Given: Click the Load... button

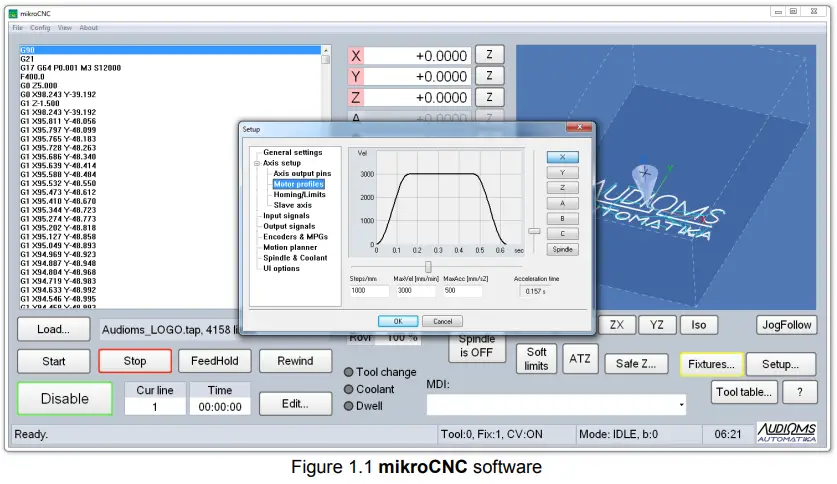Looking at the screenshot, I should [x=53, y=329].
